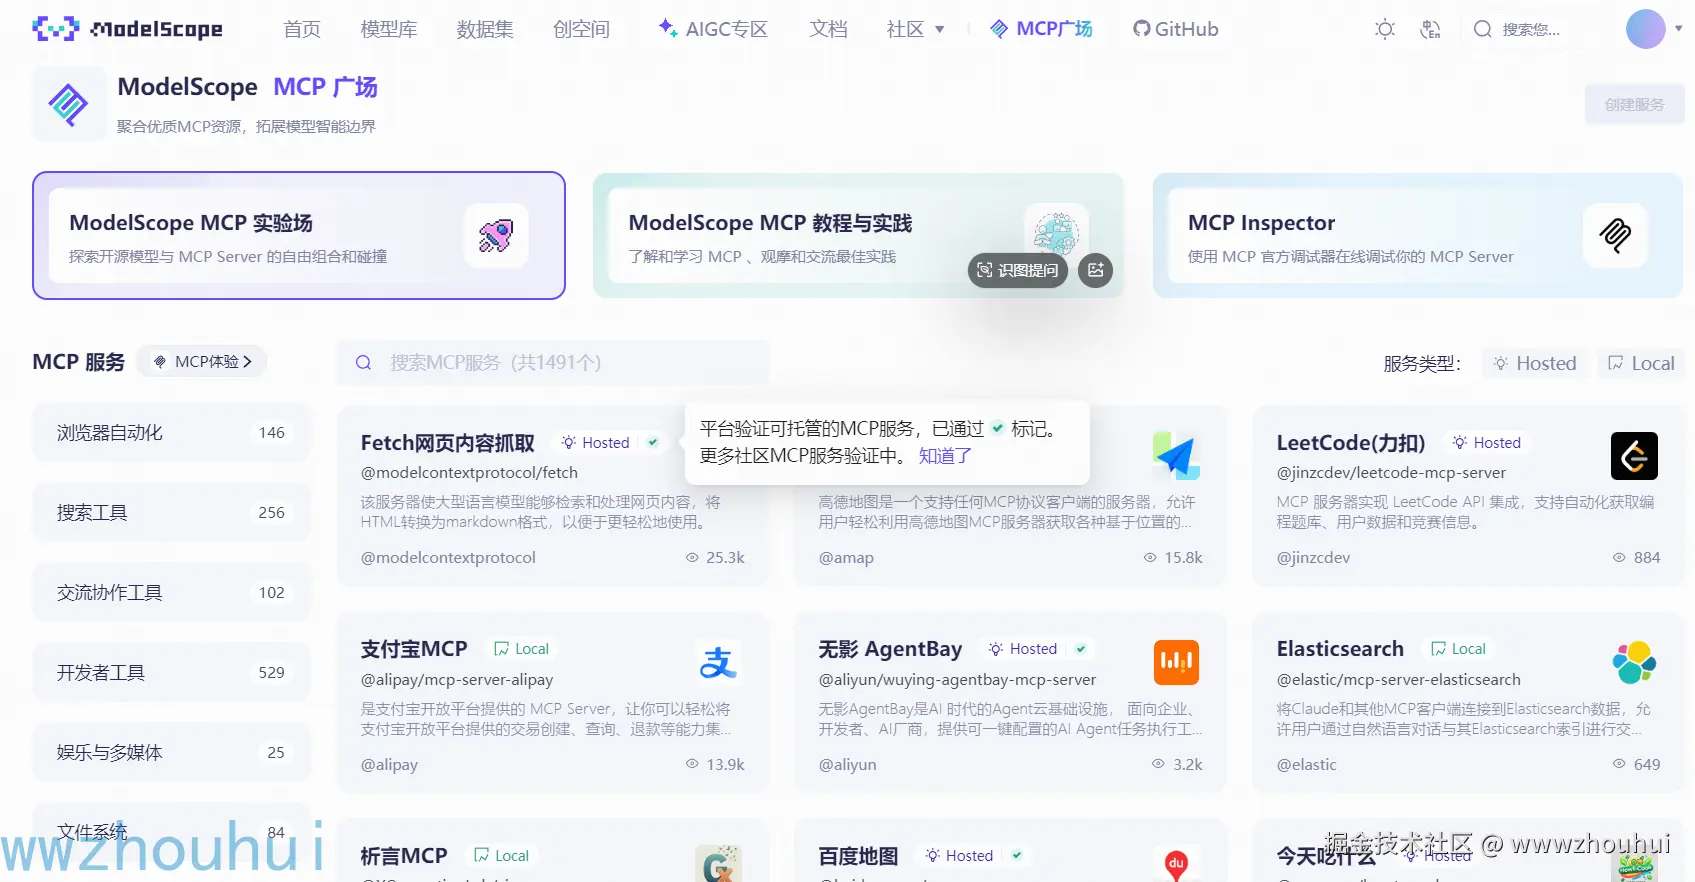Open the 支付宝MCP service card
Image resolution: width=1695 pixels, height=882 pixels.
552,703
